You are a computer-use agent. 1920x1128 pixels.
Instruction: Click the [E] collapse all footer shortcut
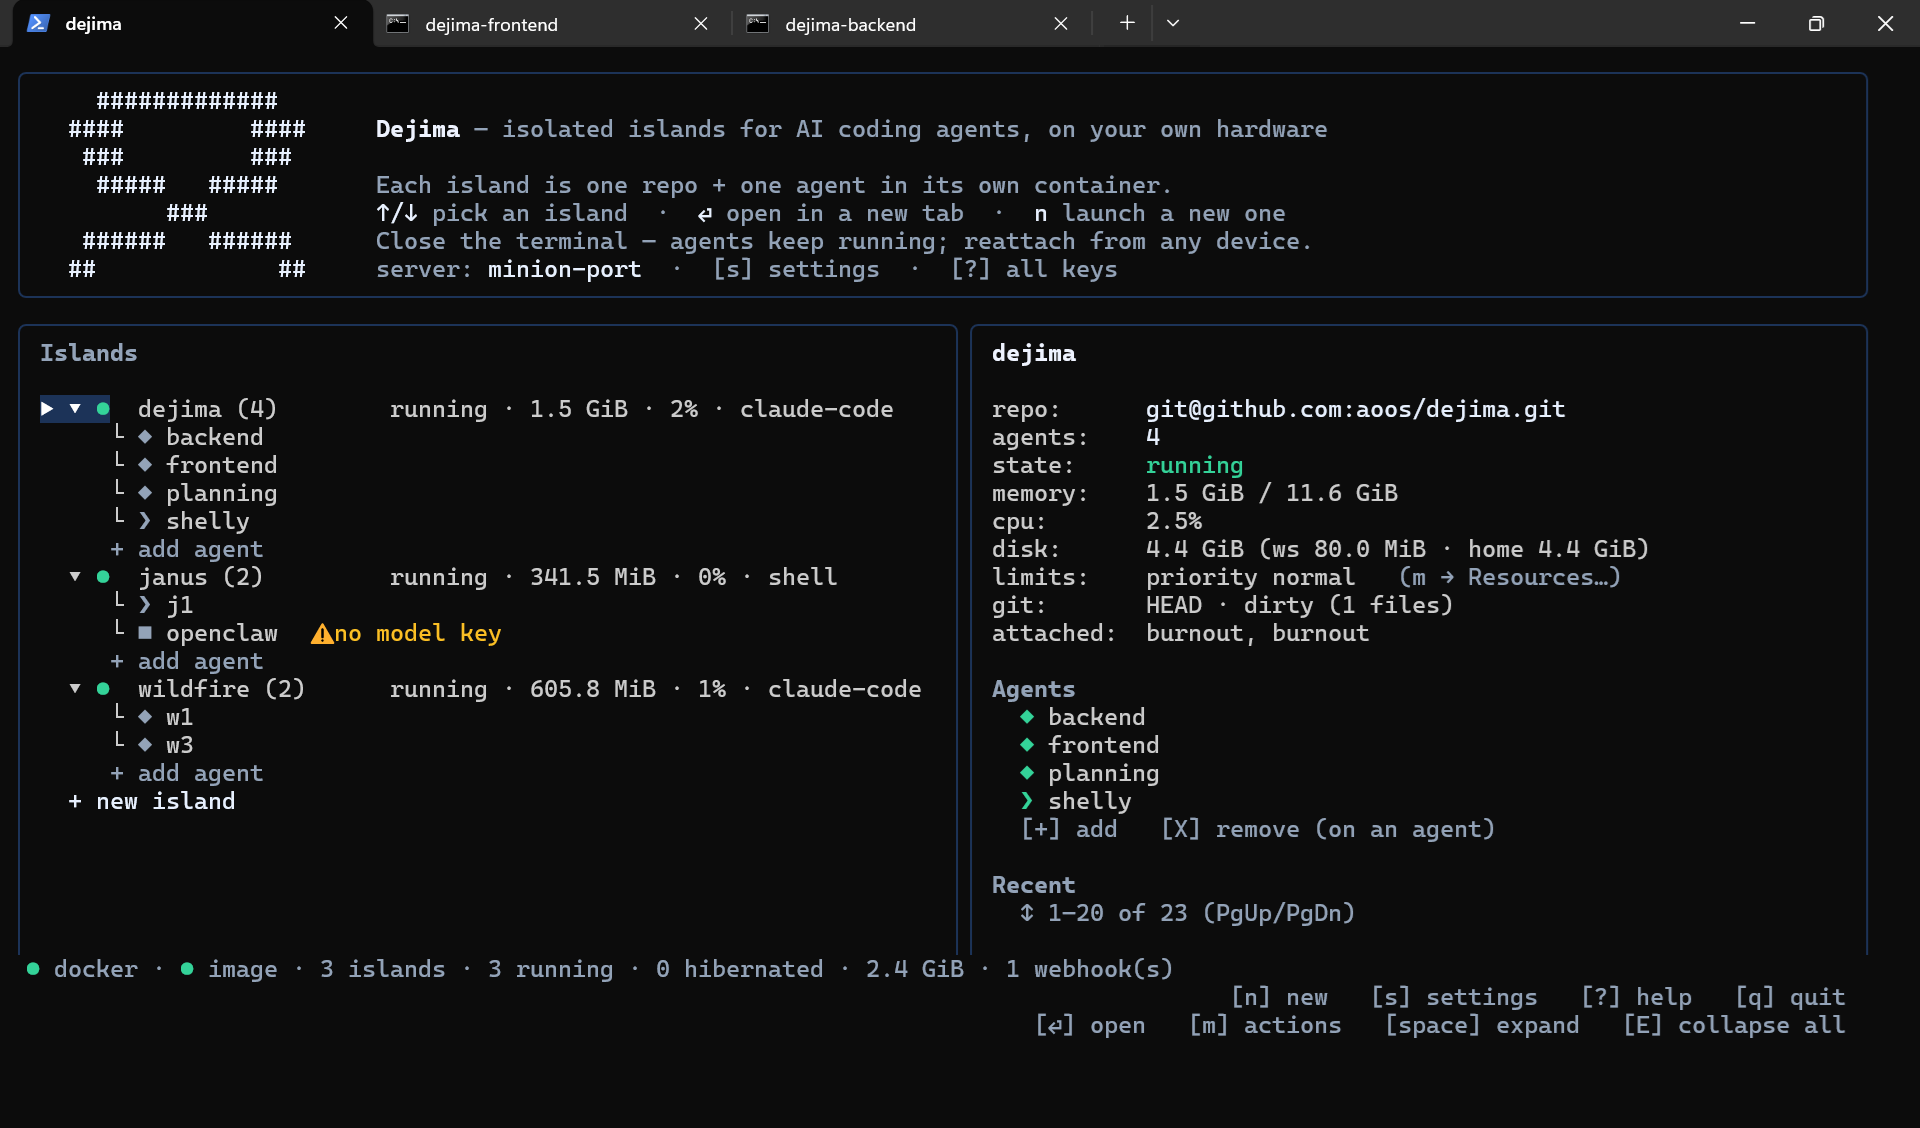pos(1734,1025)
